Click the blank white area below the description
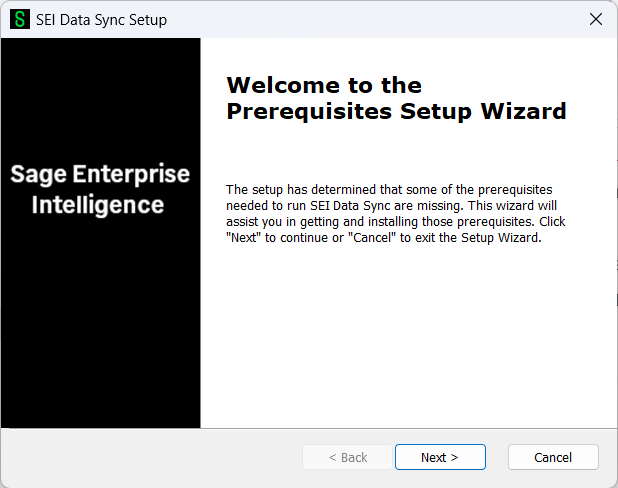 (x=408, y=340)
